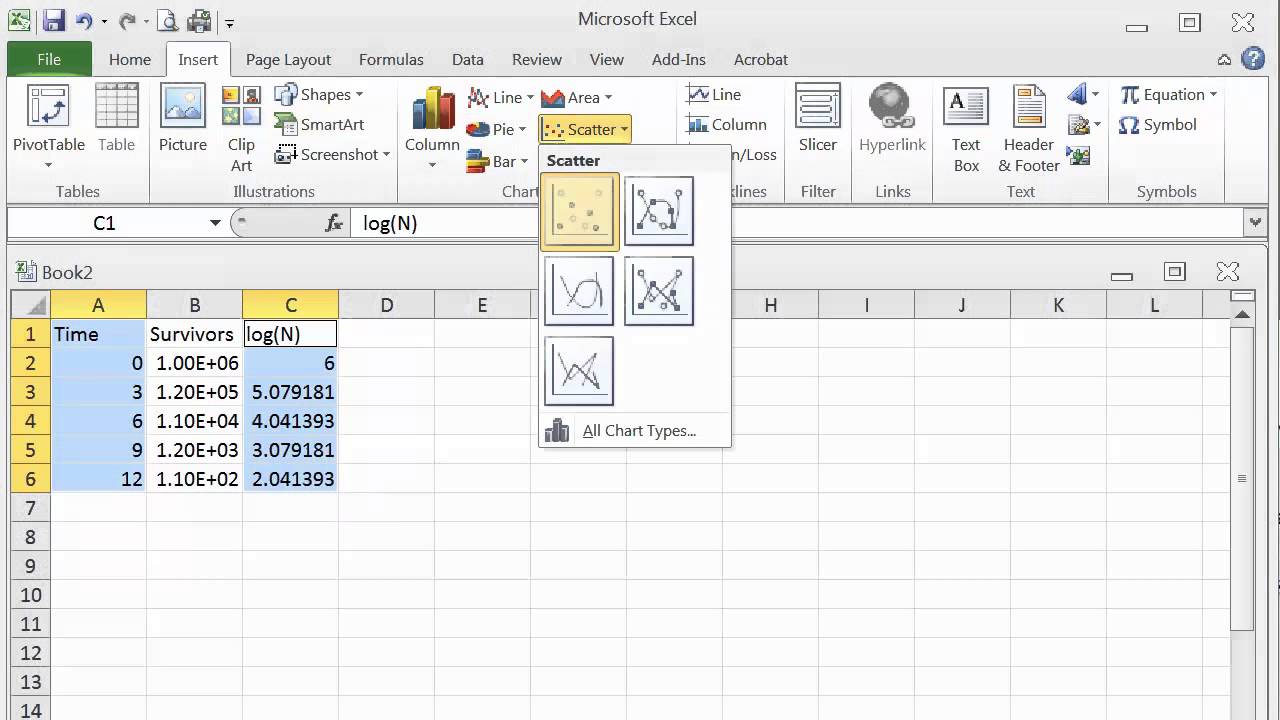Click the Select All corner of worksheet

(31, 305)
